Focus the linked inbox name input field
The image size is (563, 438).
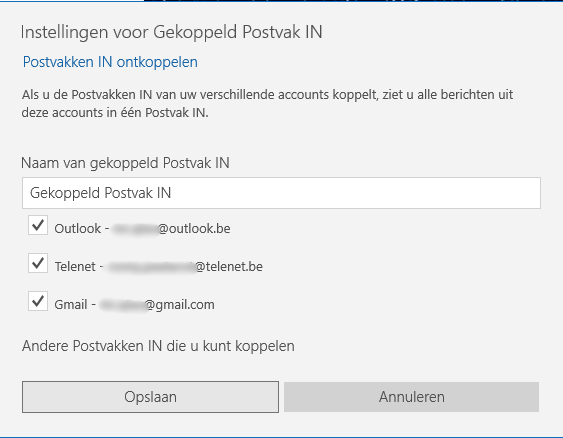point(281,193)
